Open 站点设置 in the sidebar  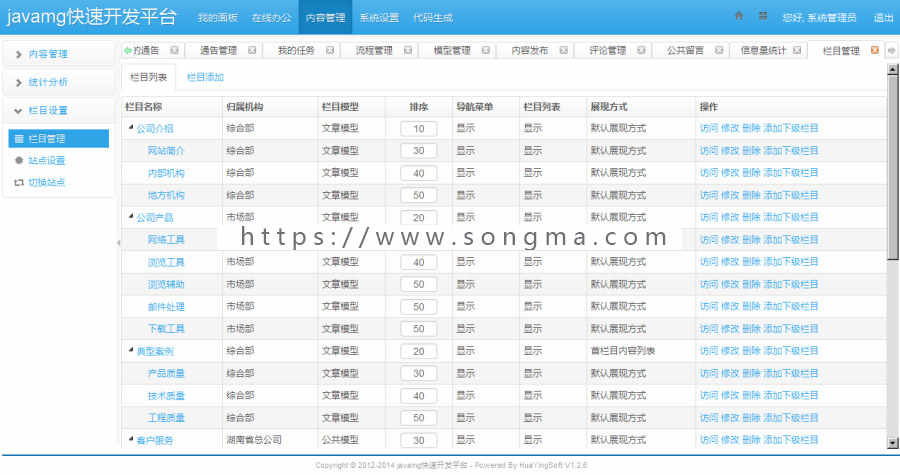47,161
